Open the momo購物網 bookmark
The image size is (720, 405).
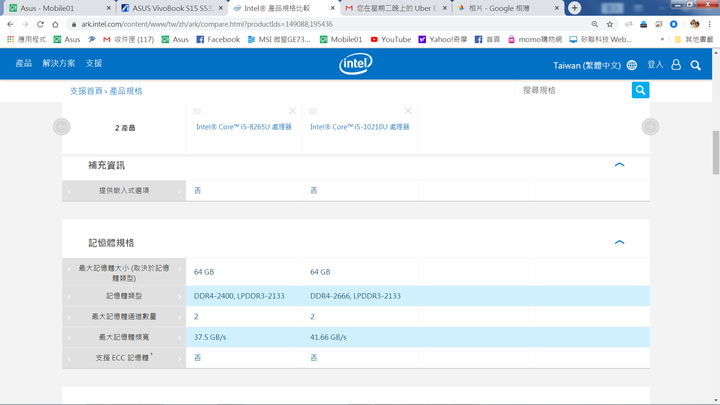[535, 39]
